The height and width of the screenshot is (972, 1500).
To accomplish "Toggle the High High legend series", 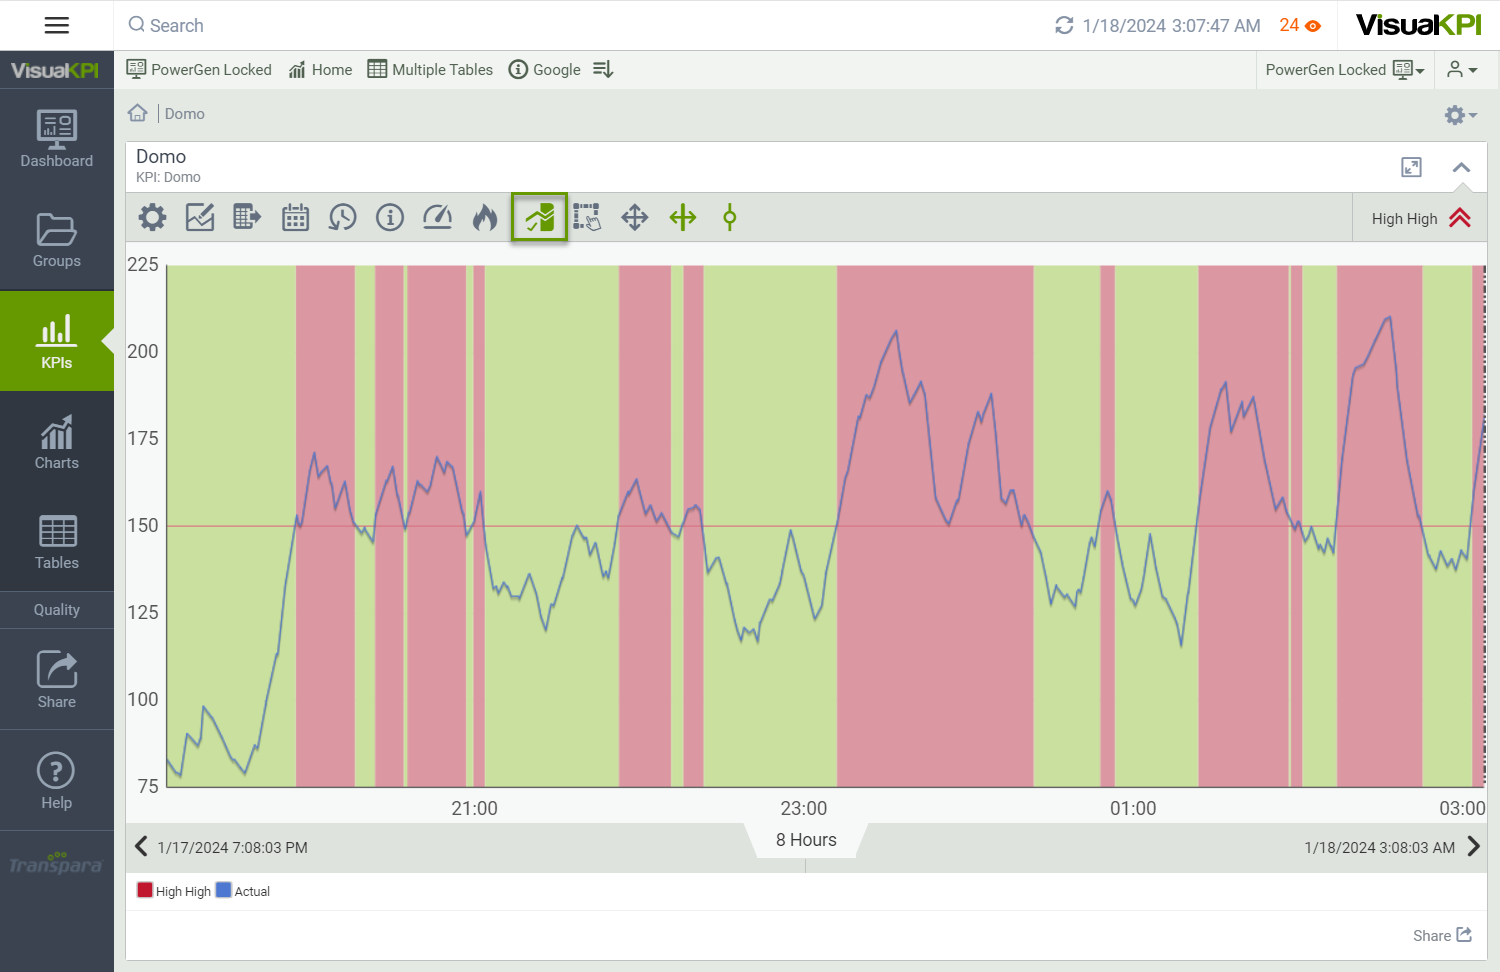I will tap(174, 891).
